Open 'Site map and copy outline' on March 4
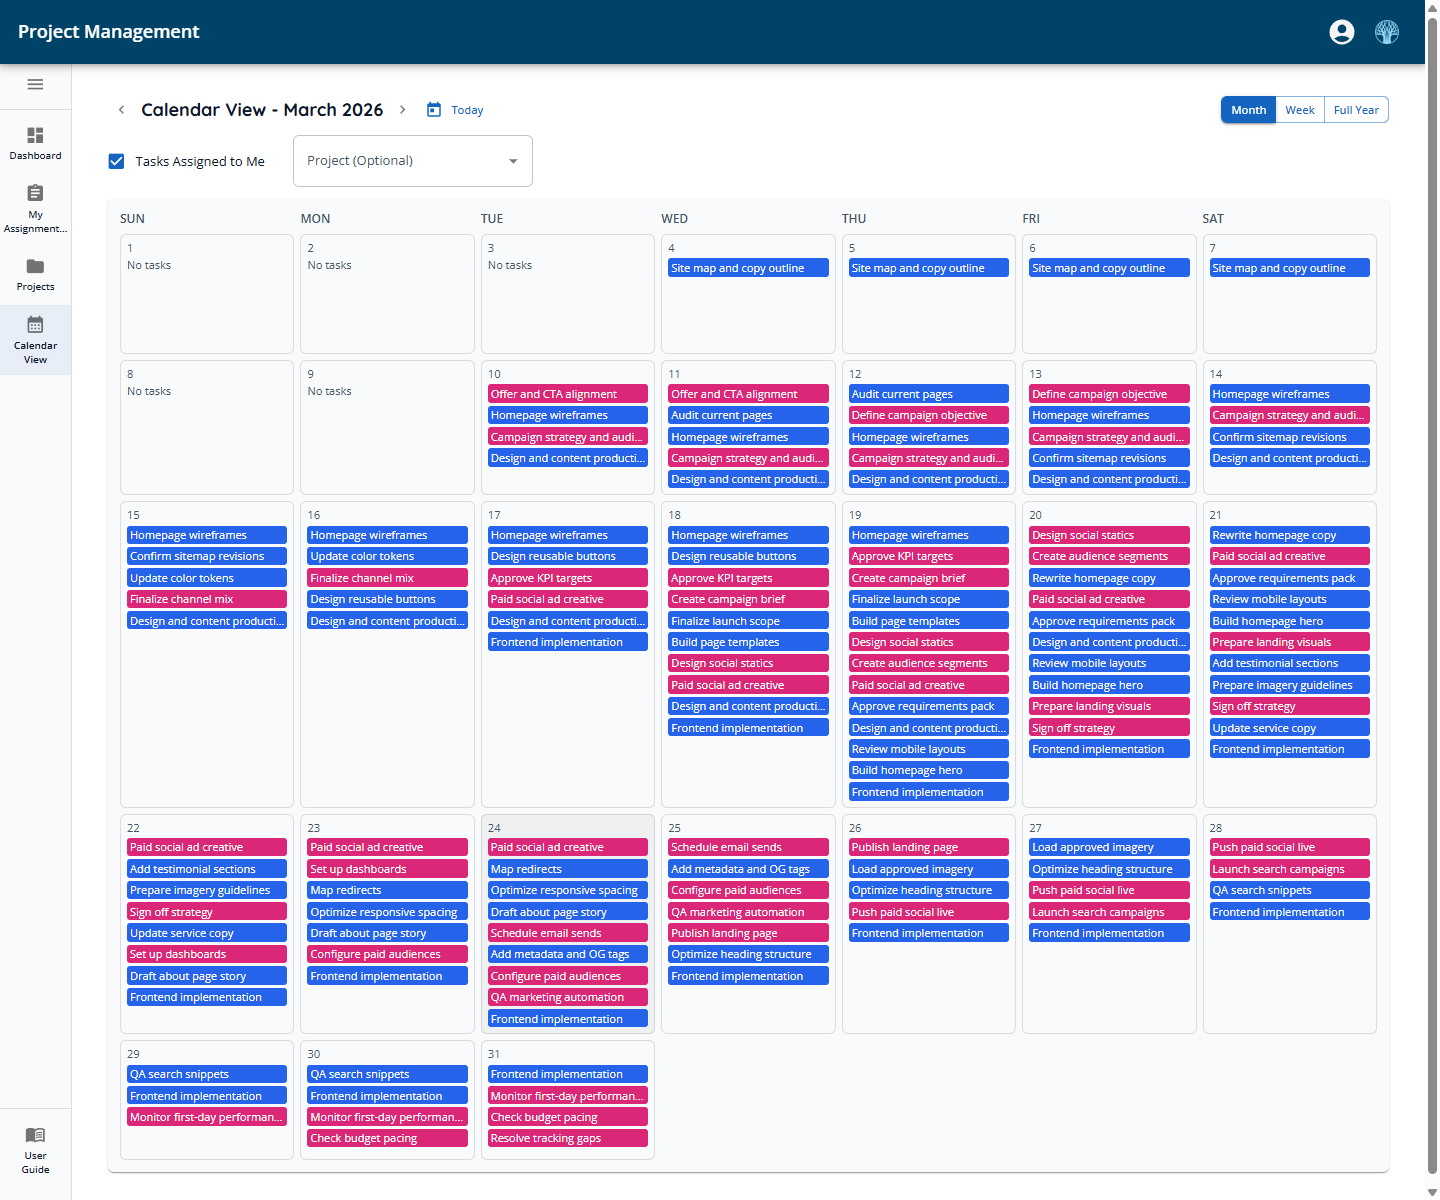The image size is (1440, 1200). [748, 268]
